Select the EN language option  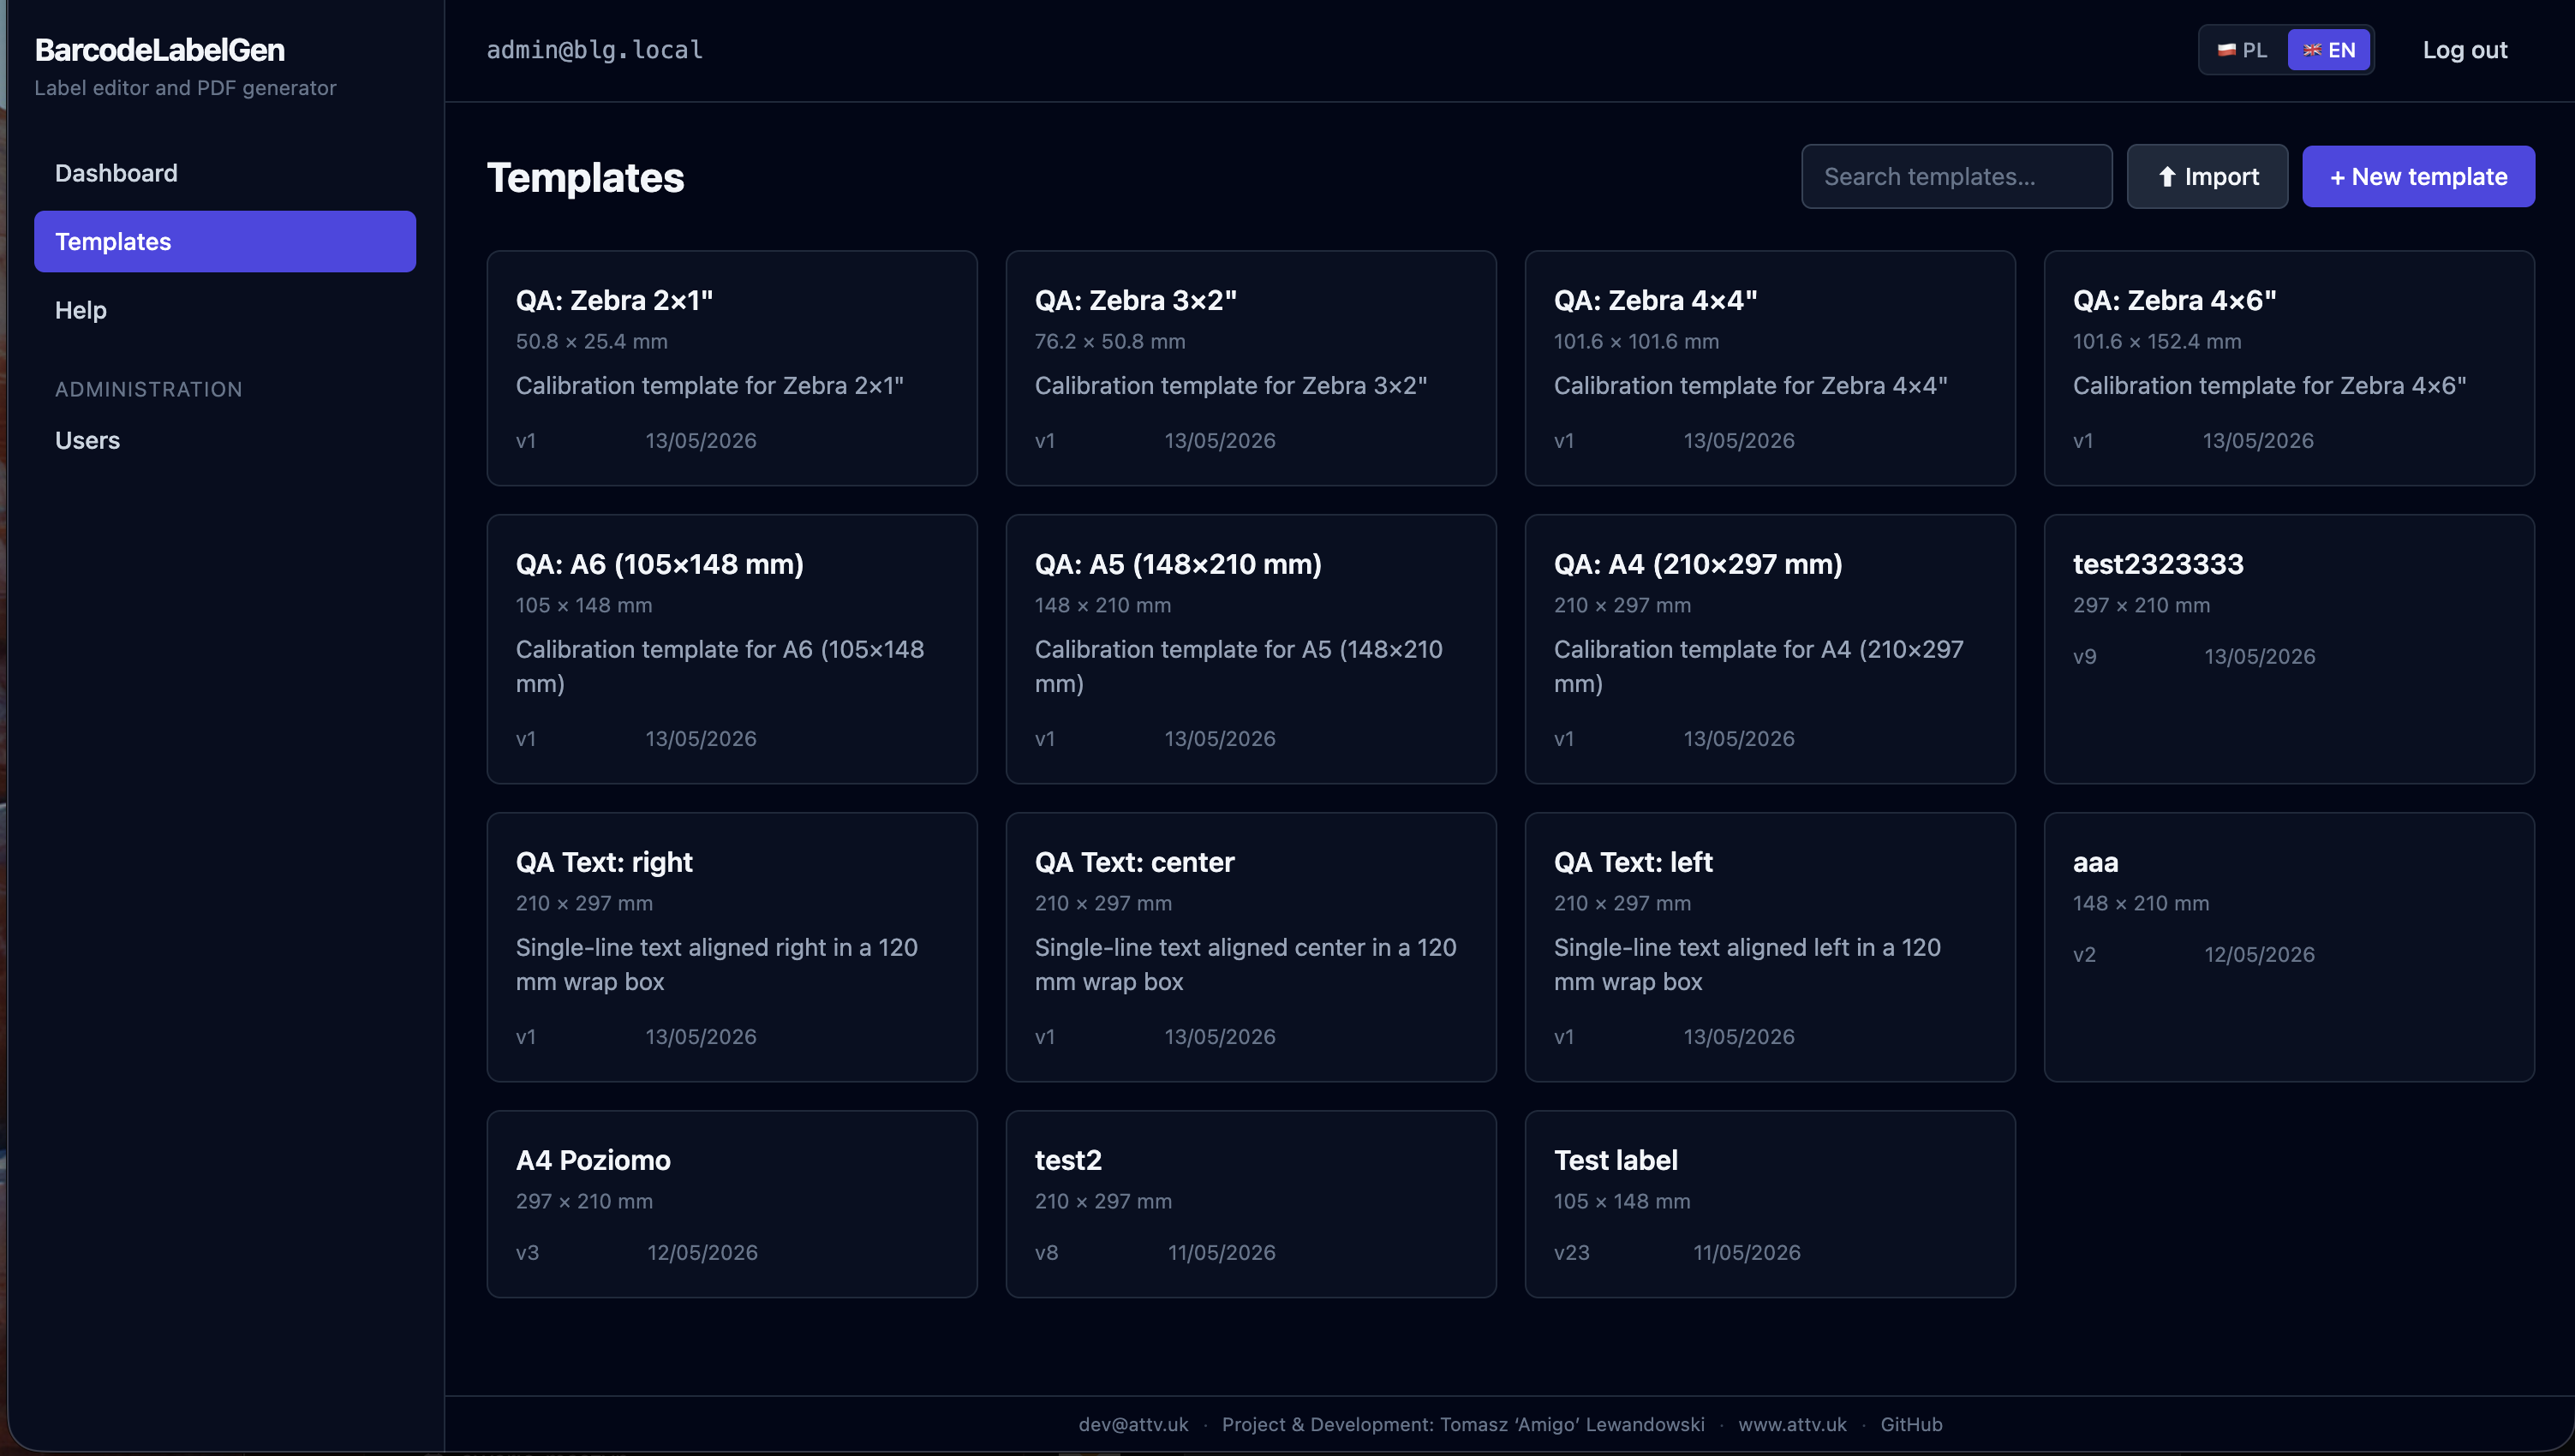pyautogui.click(x=2329, y=50)
